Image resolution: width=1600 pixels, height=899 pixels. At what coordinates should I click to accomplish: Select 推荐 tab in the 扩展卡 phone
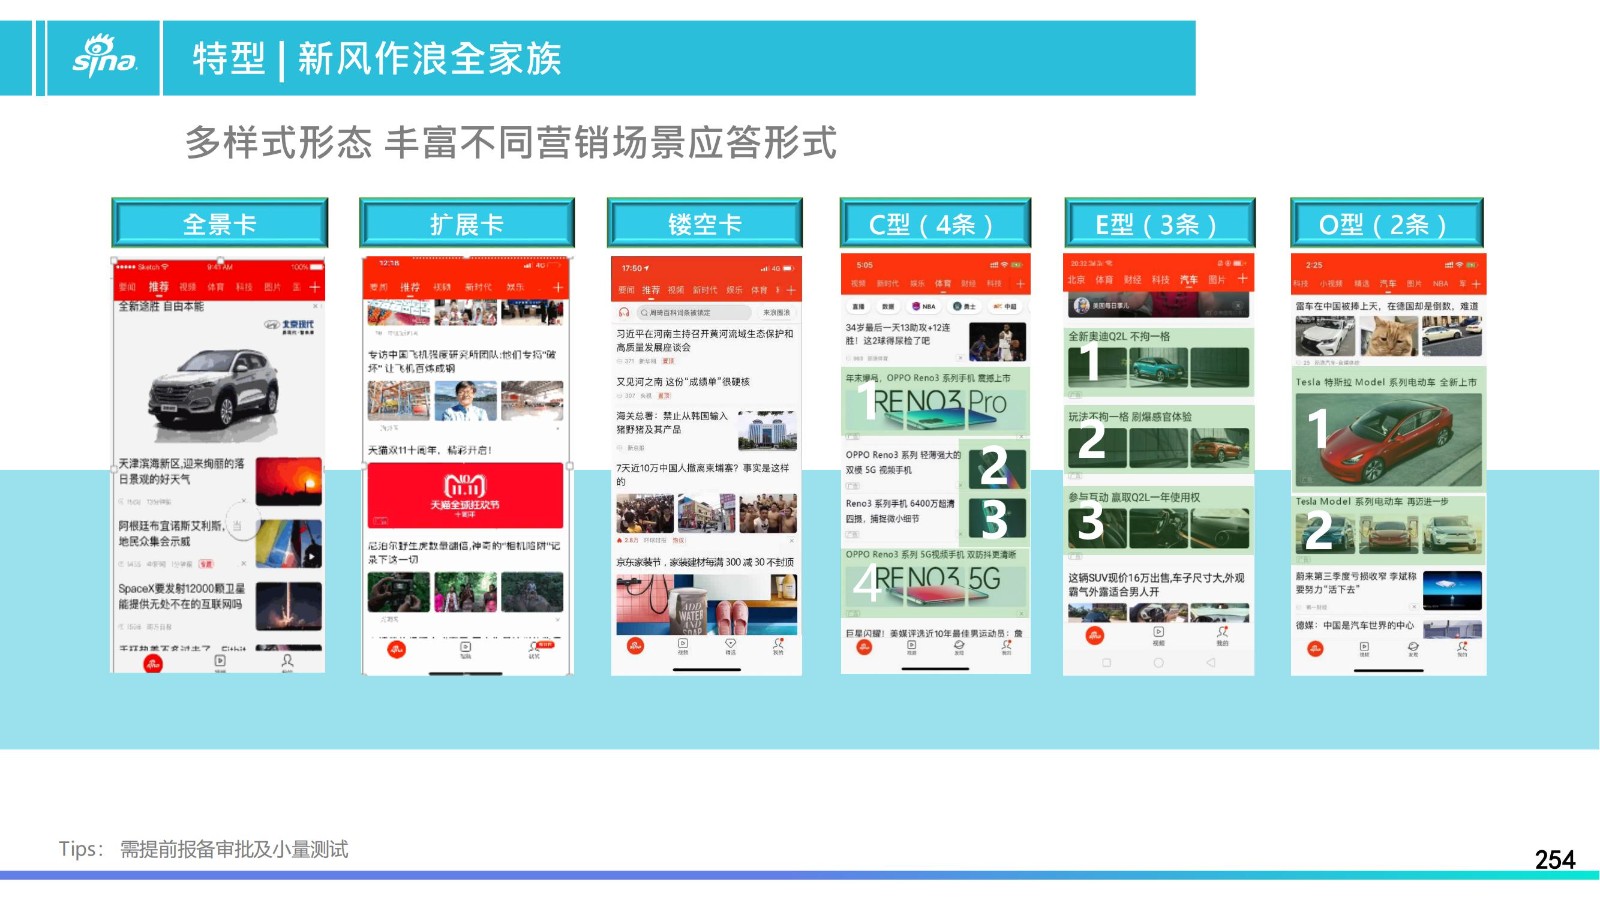click(410, 287)
